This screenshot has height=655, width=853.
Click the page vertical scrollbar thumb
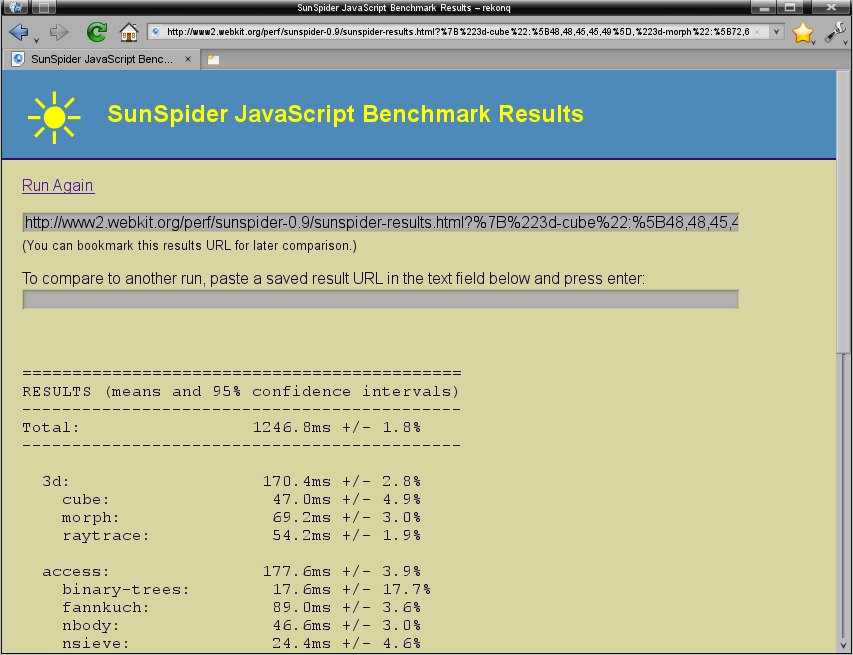(x=843, y=212)
